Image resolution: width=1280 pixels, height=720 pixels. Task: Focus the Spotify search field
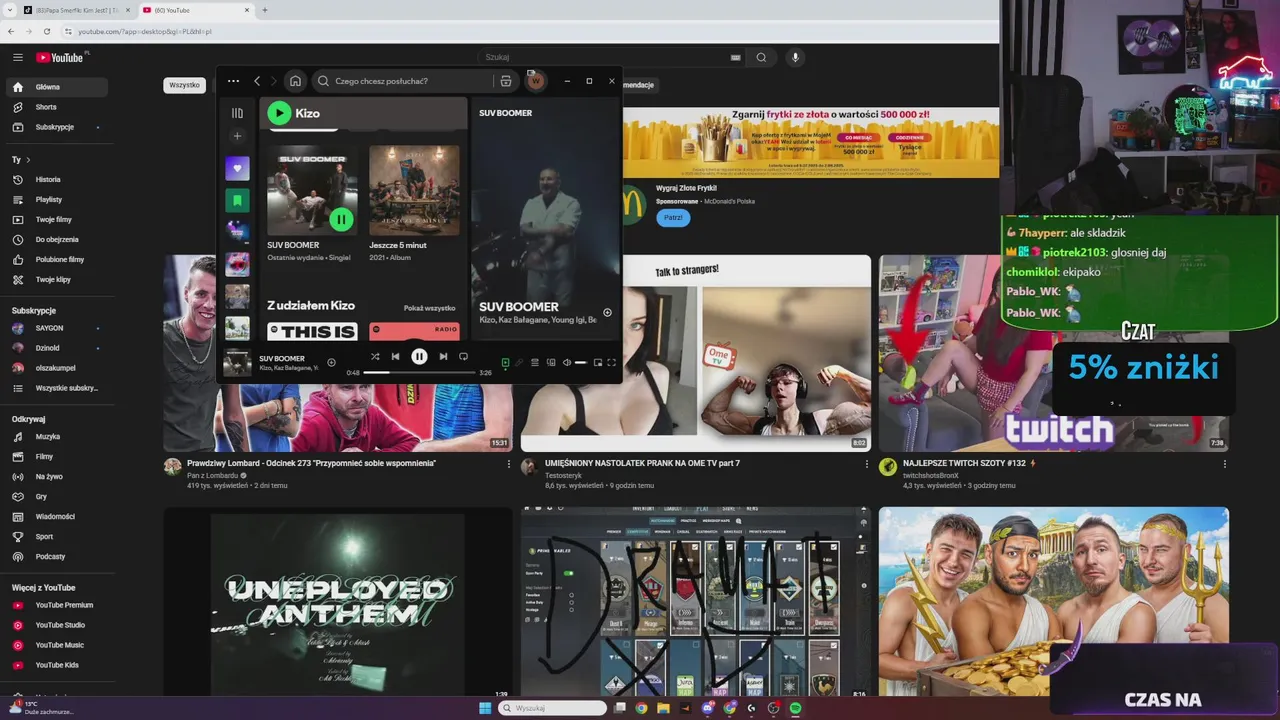click(x=412, y=81)
